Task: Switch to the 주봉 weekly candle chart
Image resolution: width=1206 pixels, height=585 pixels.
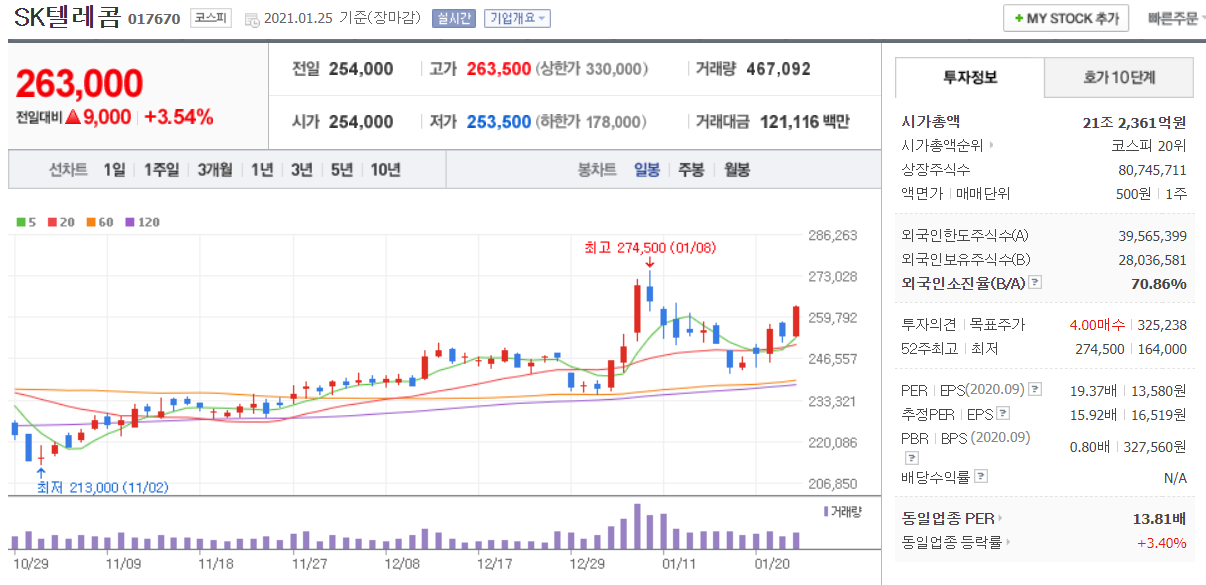Action: (x=692, y=169)
